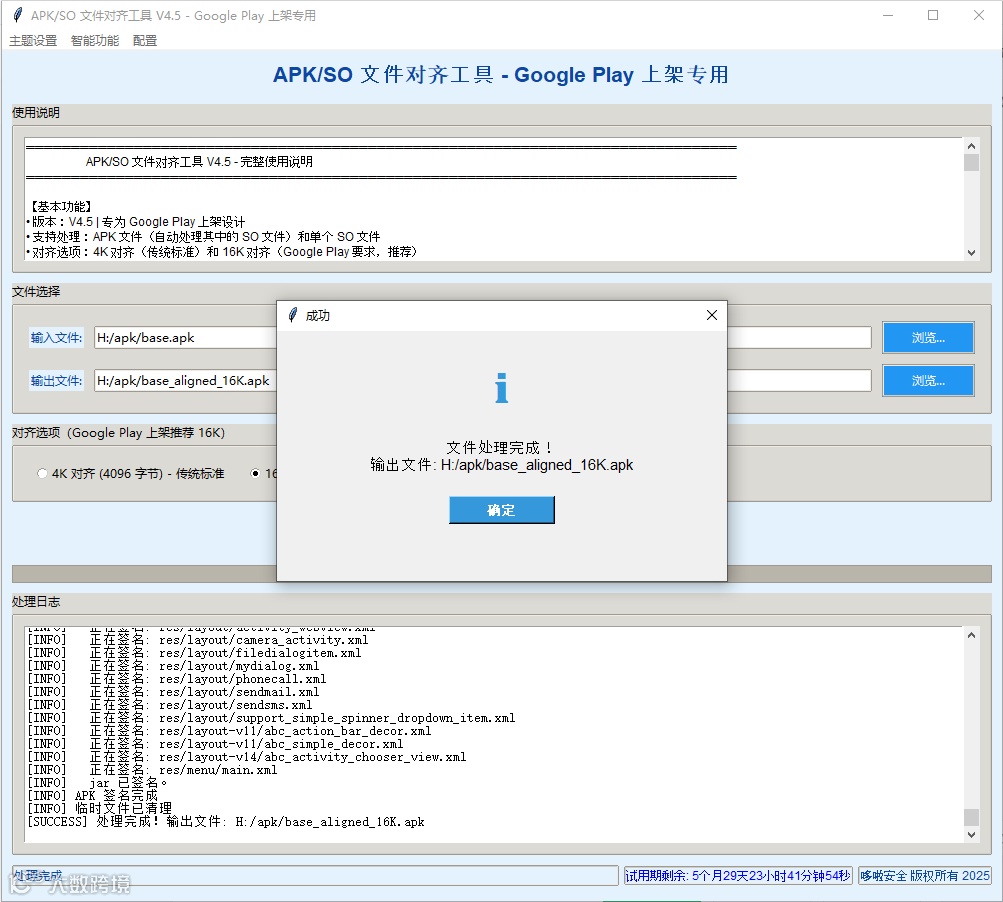The image size is (1003, 902).
Task: Click log line APK 签名完成
Action: tap(92, 795)
